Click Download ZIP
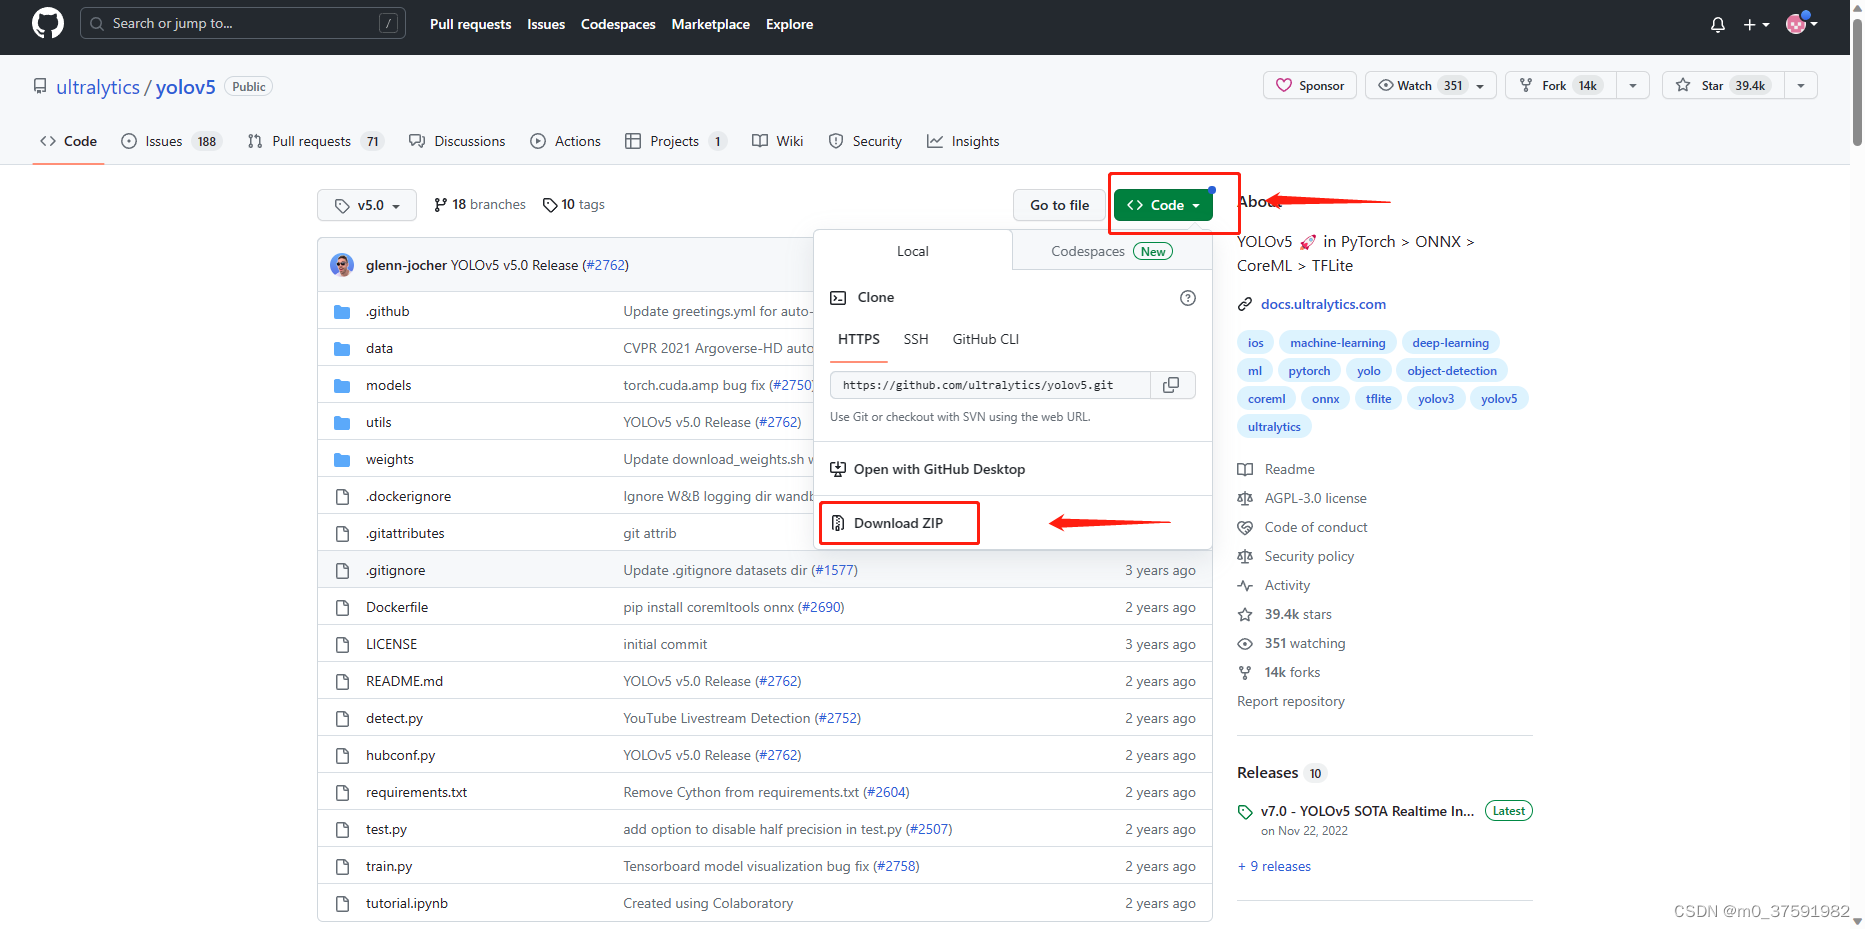This screenshot has width=1865, height=929. [898, 523]
